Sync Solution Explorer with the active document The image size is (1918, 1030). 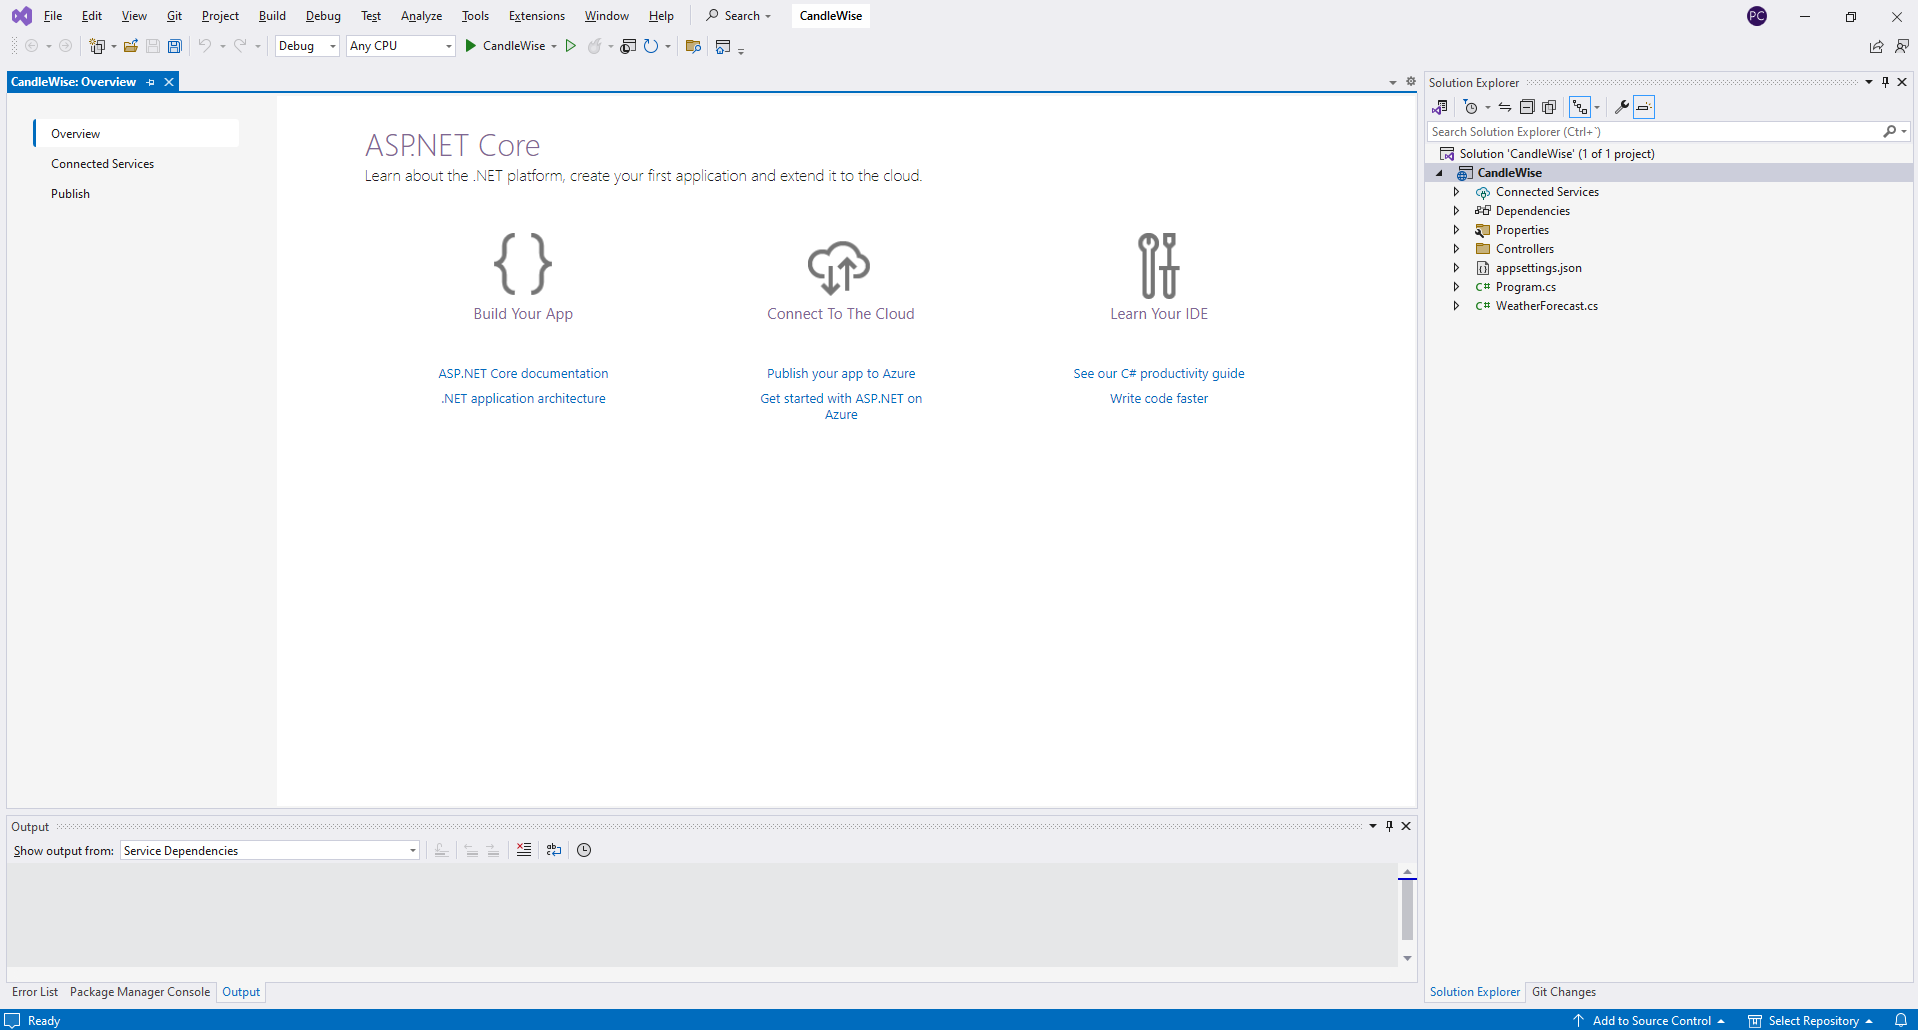[1505, 107]
